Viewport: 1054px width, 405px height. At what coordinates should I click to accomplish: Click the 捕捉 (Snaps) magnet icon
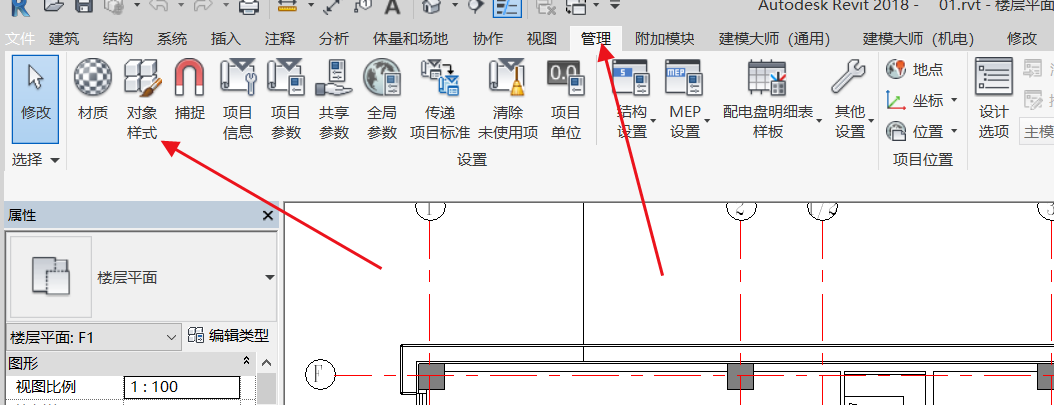coord(189,92)
